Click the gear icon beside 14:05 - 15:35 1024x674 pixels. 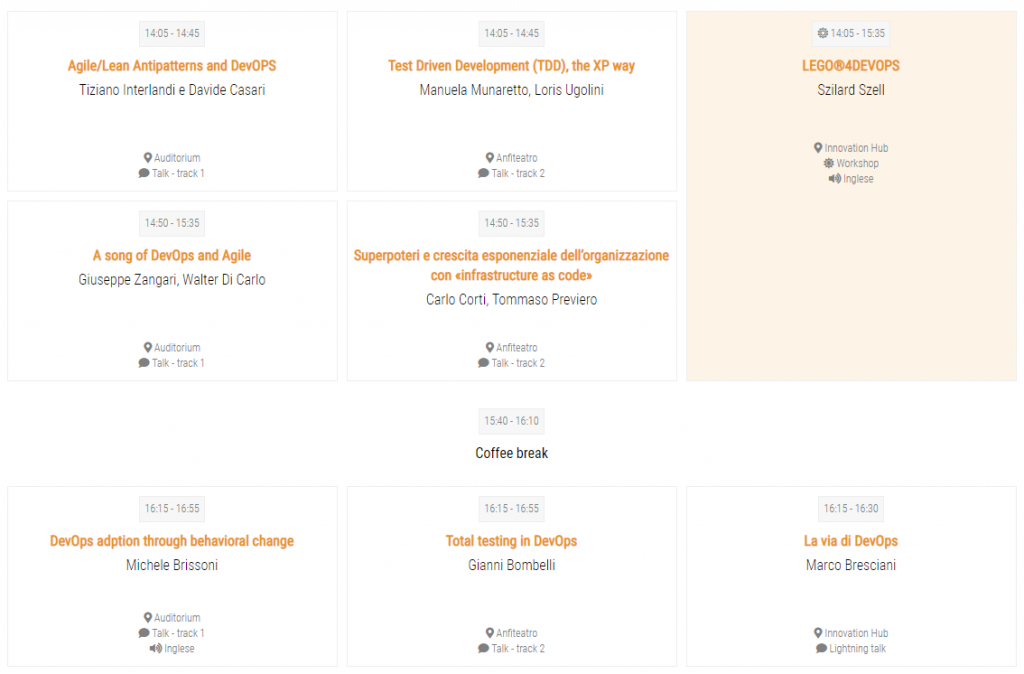[823, 33]
